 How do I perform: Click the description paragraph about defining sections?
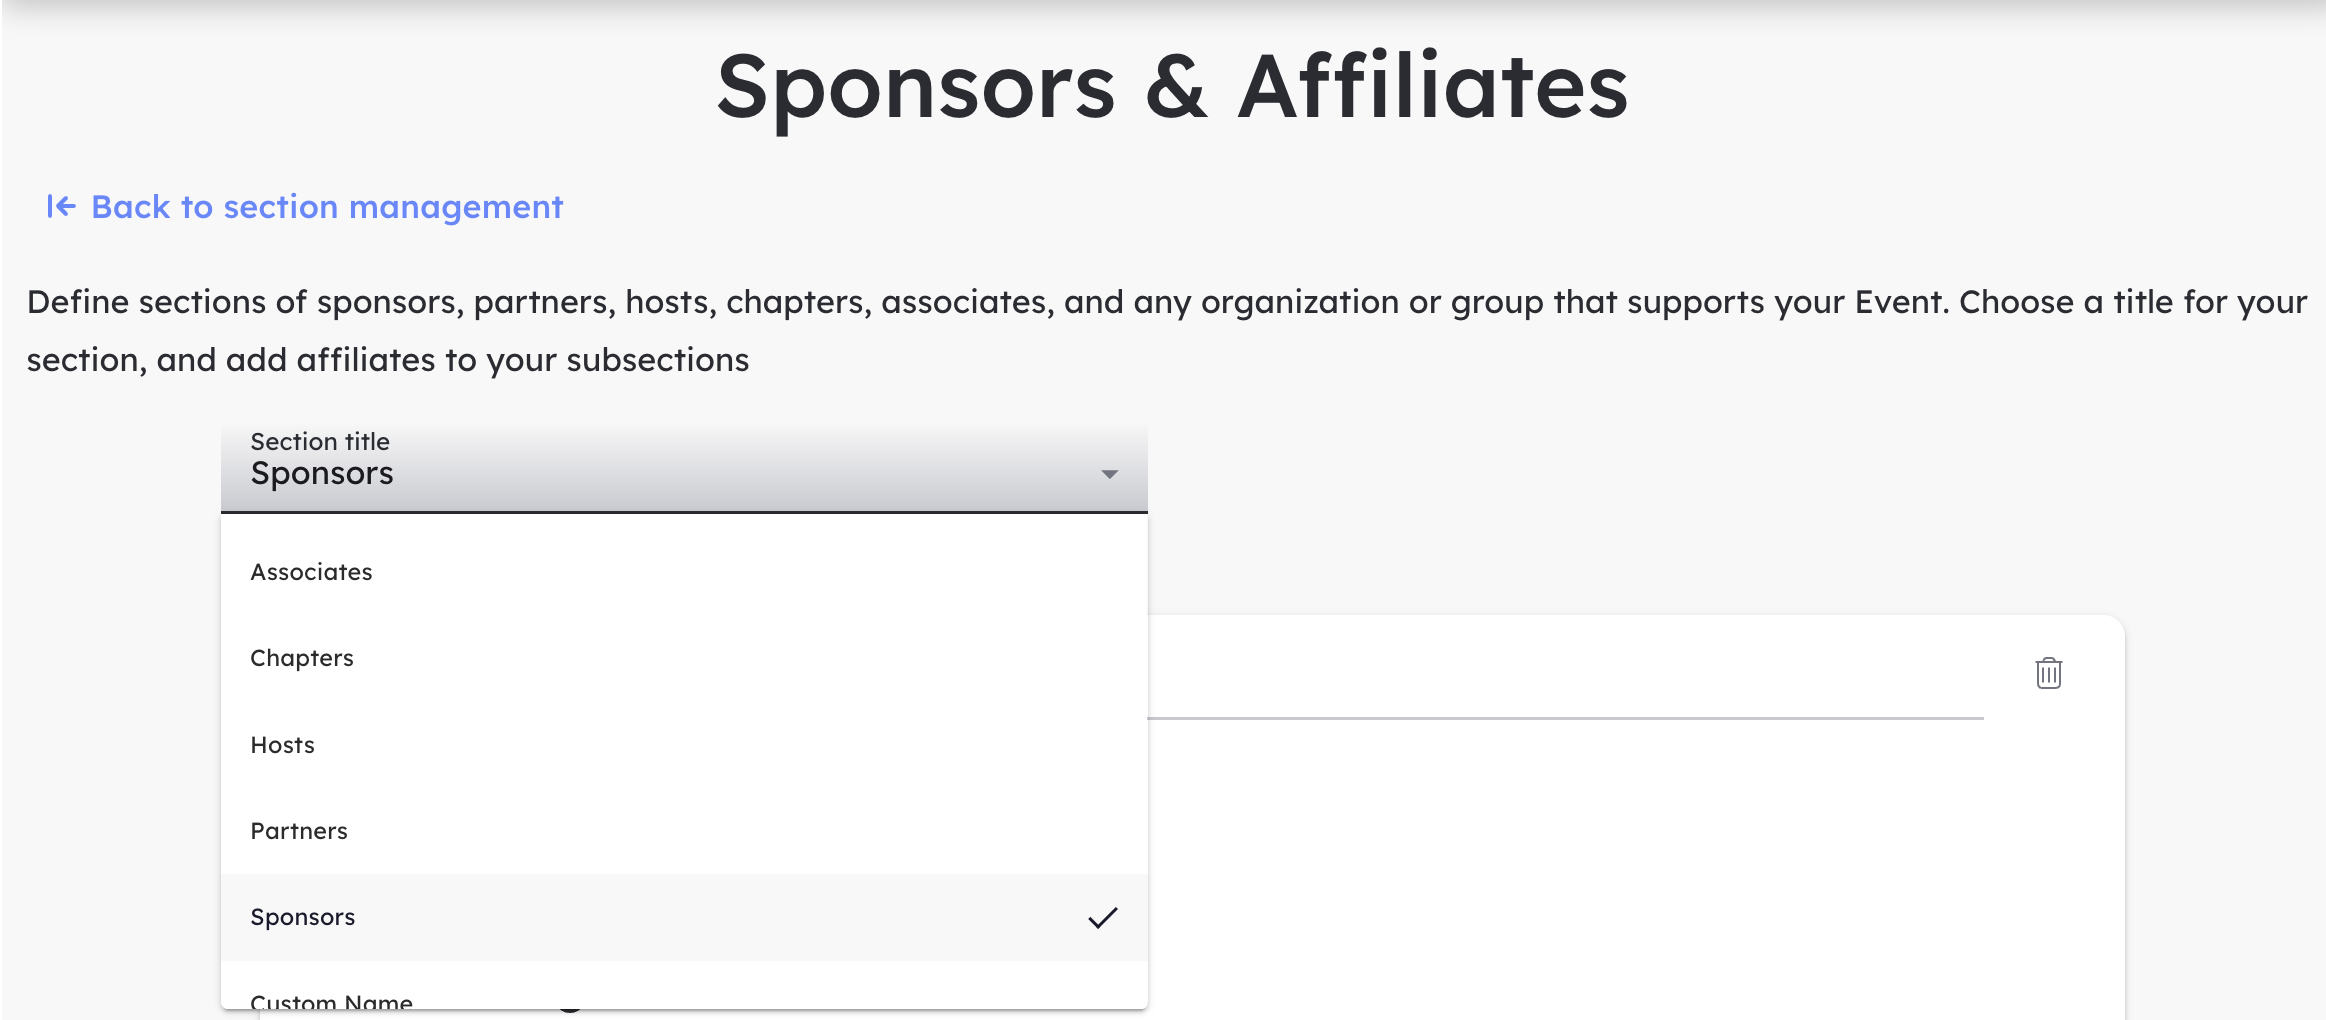tap(1166, 330)
